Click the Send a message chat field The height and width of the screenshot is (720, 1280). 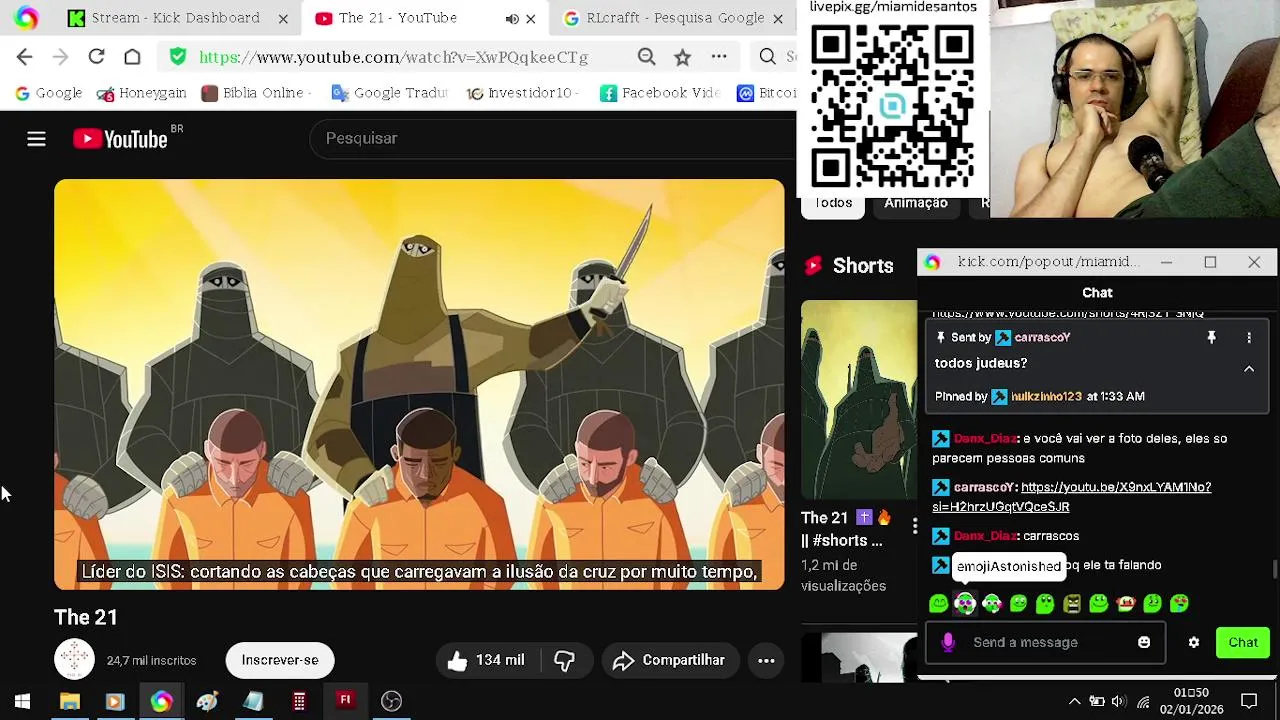tap(1045, 642)
